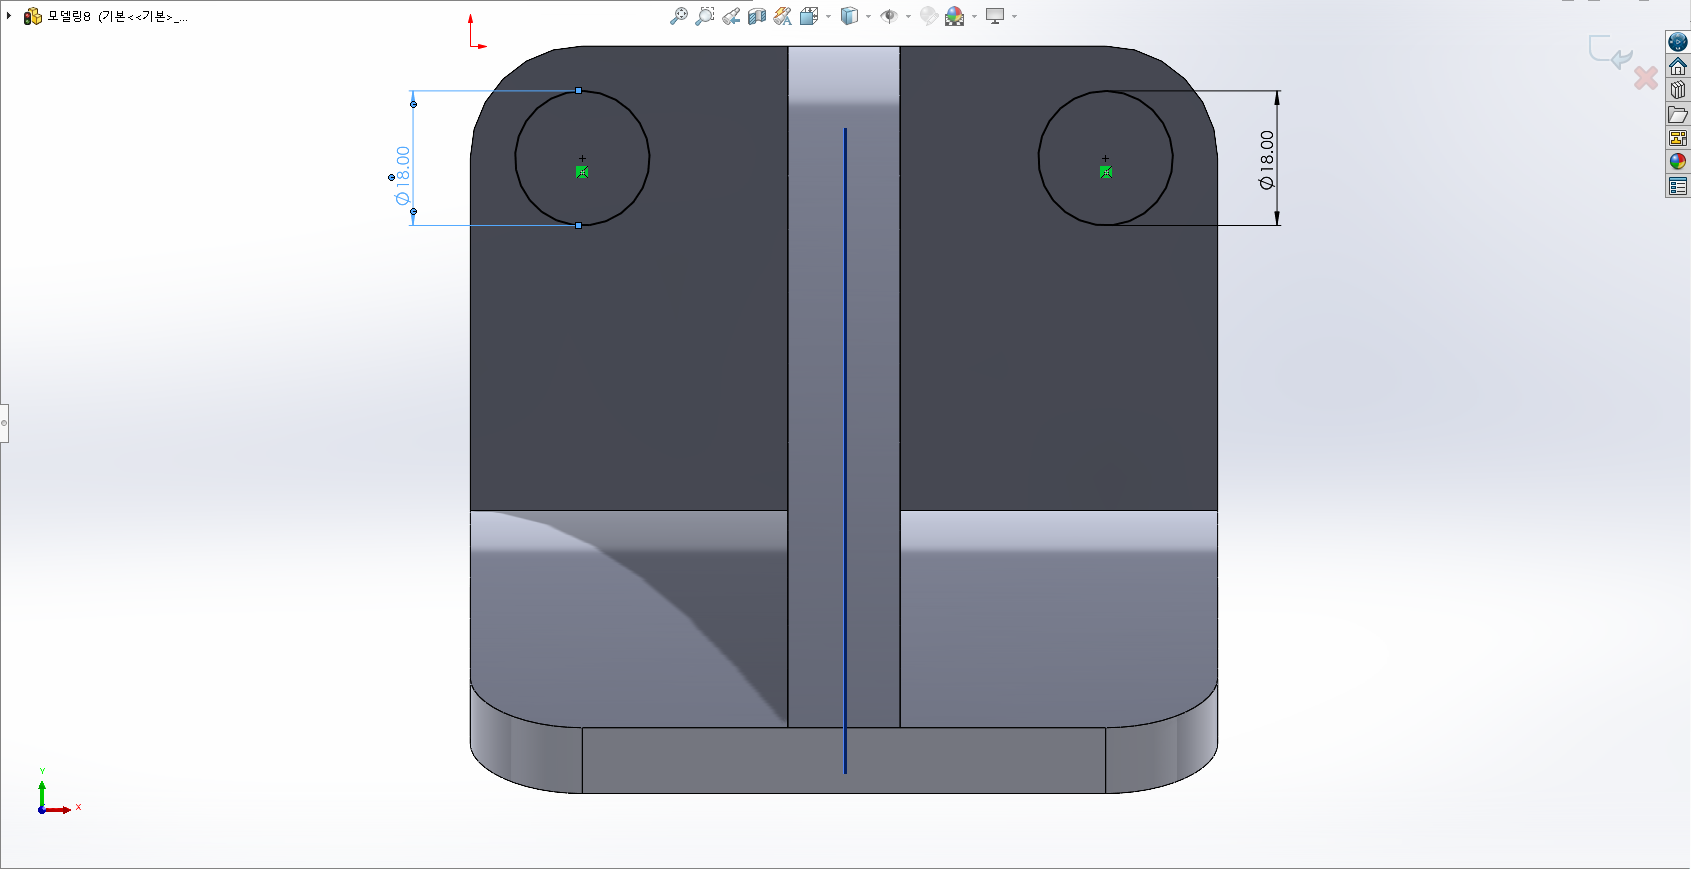Click the Zoom to Fit icon

(x=678, y=16)
